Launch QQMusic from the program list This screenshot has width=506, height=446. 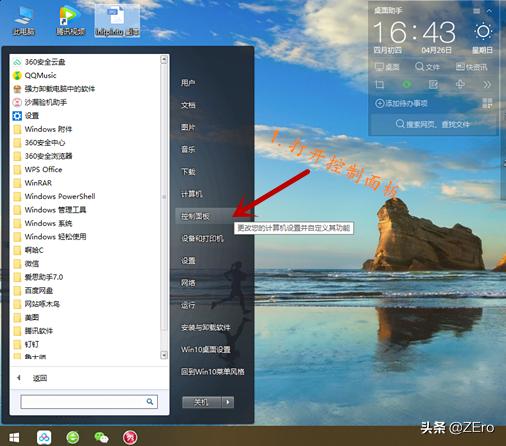[34, 75]
